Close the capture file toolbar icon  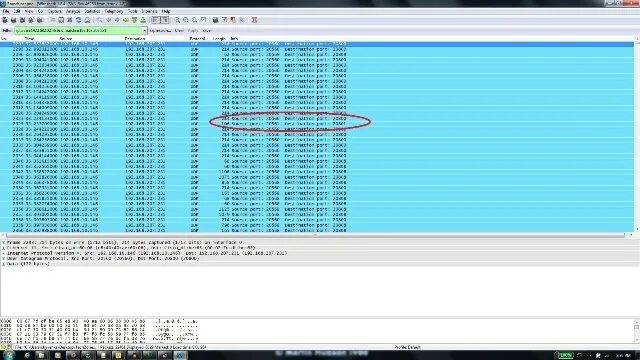70,20
